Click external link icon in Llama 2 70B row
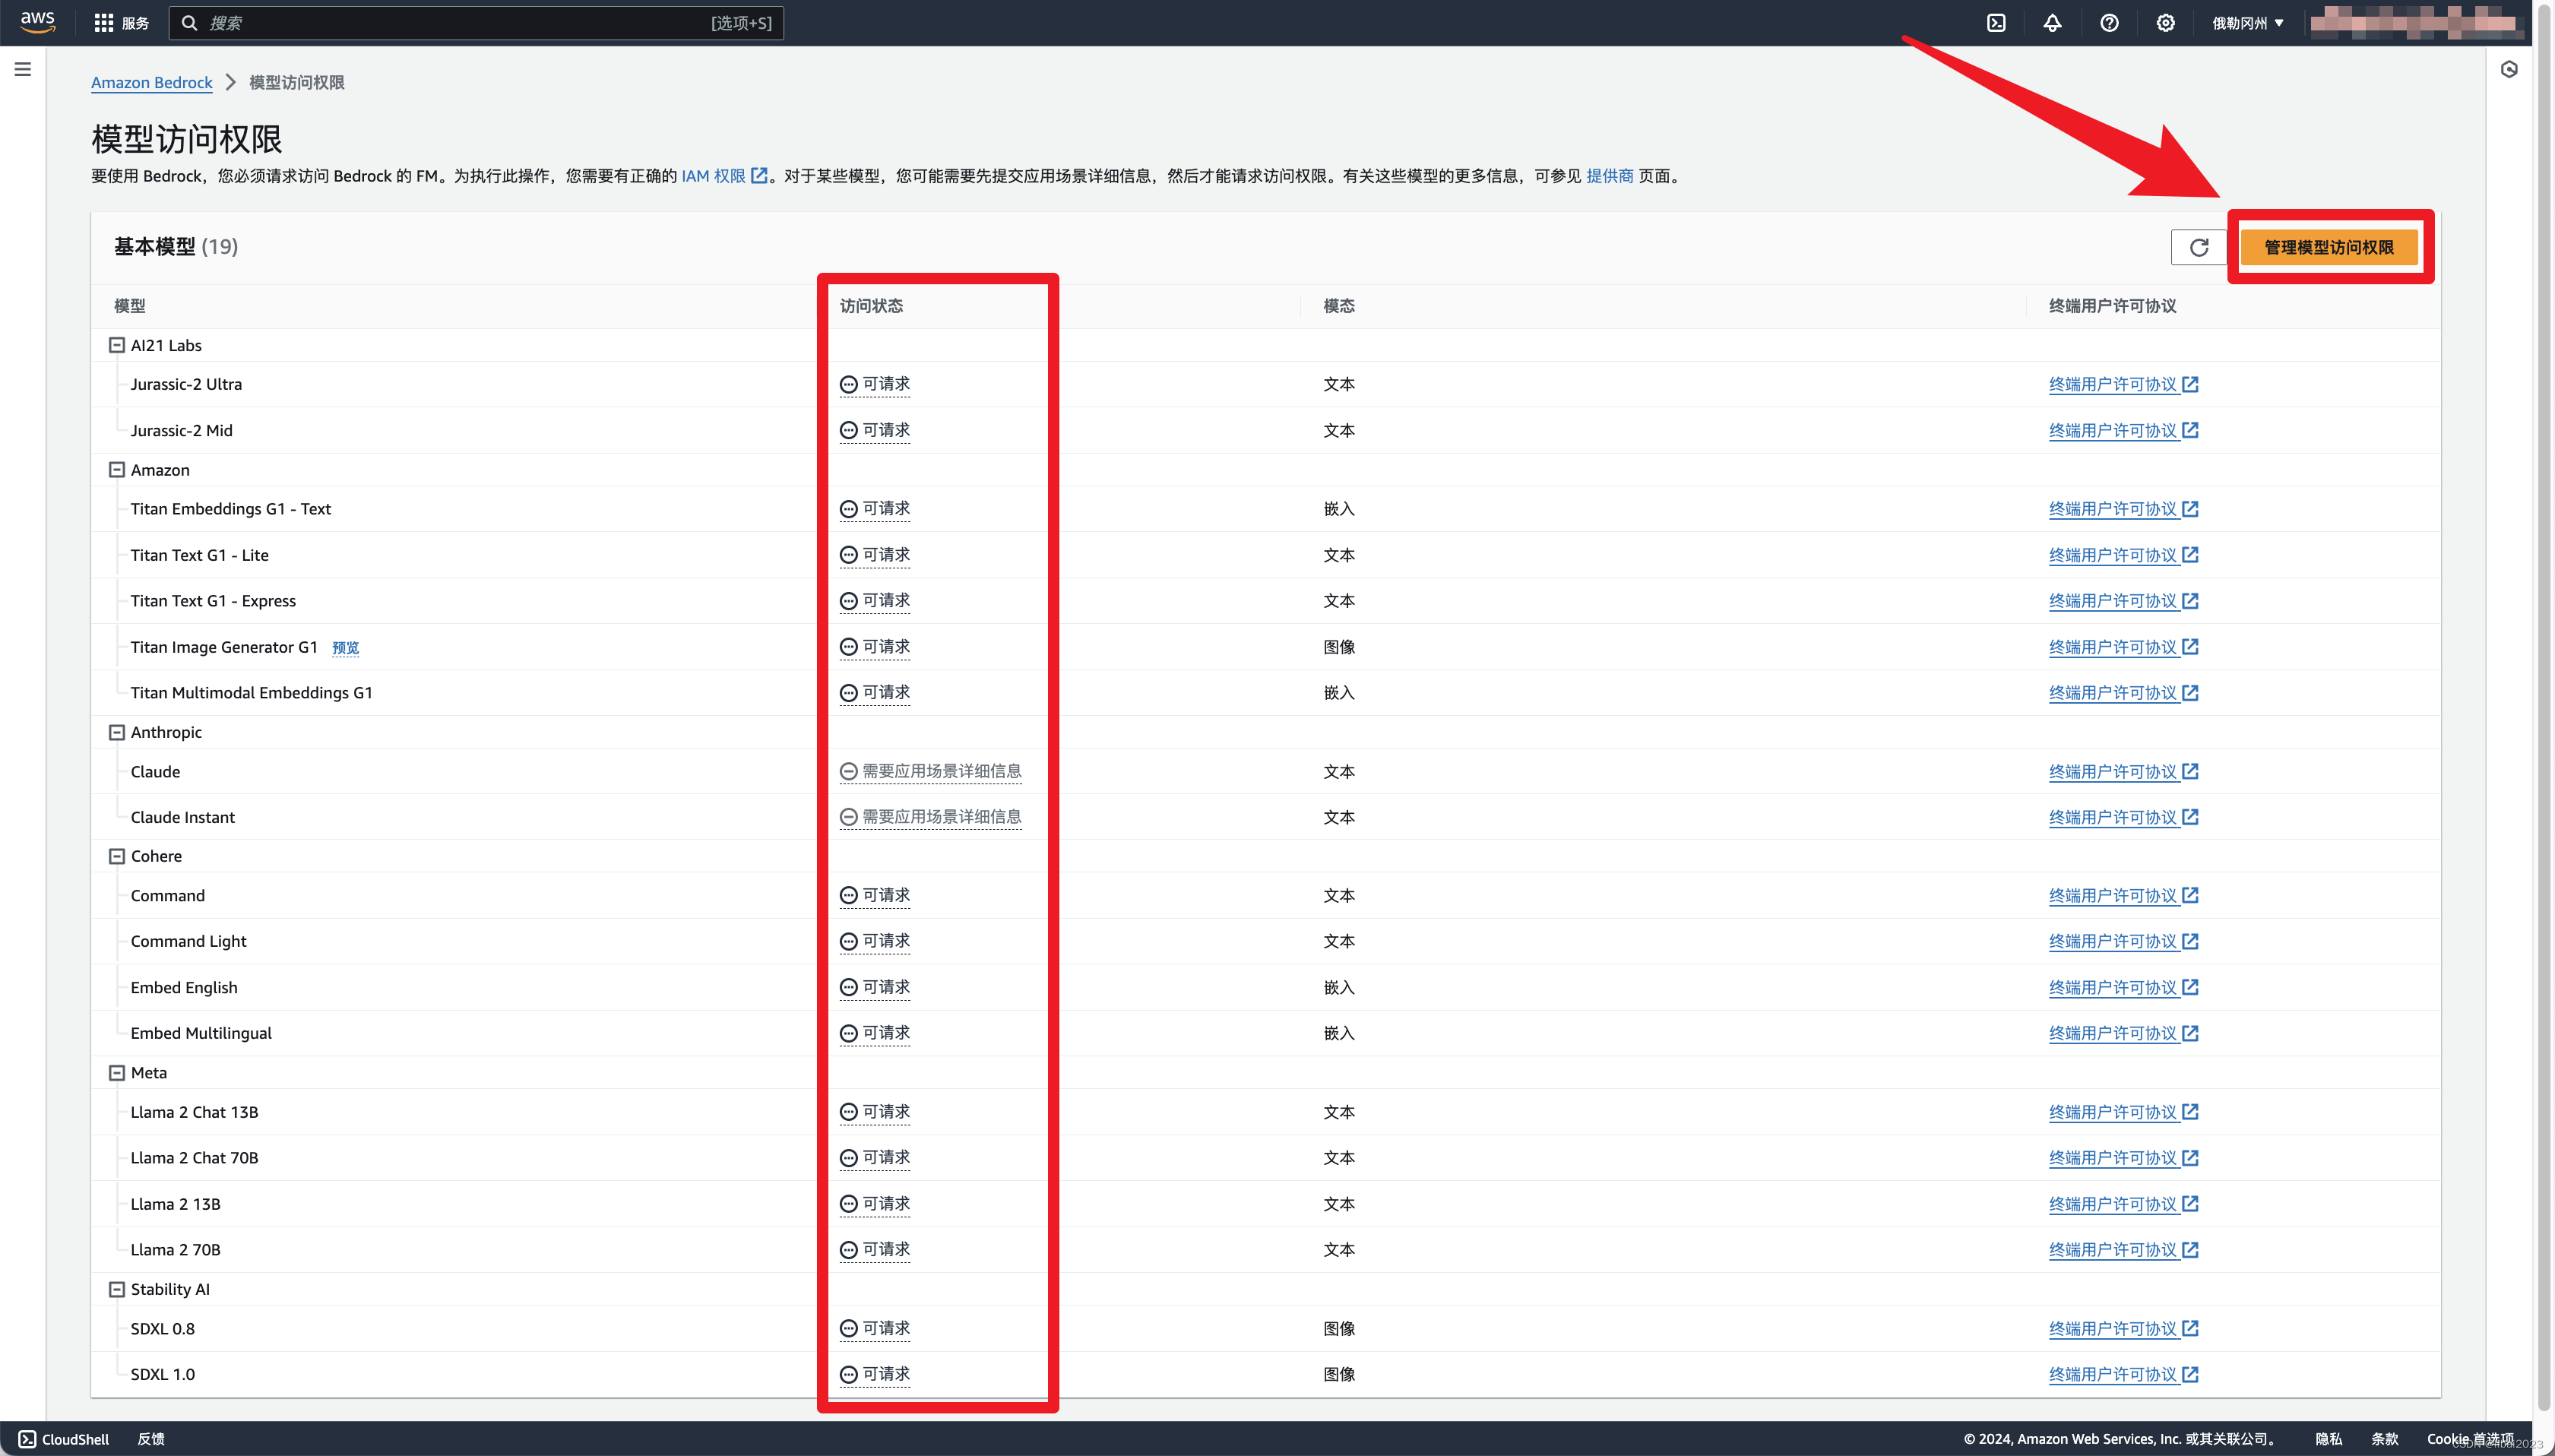 [2190, 1249]
